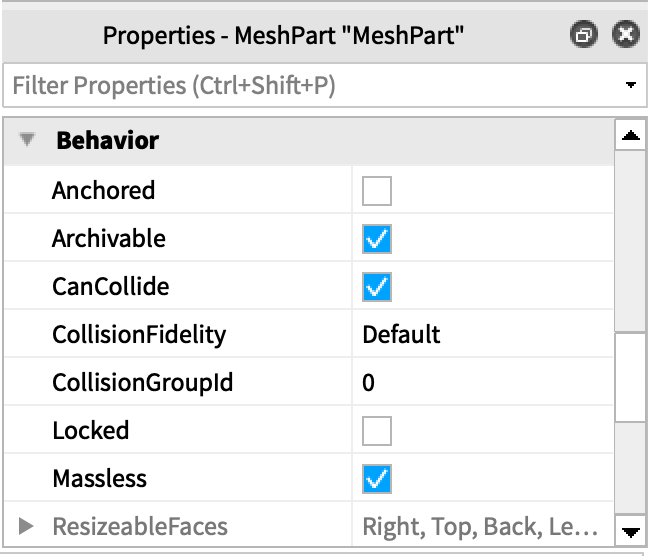This screenshot has height=556, width=648.
Task: Select the Anchored property label
Action: coord(104,190)
